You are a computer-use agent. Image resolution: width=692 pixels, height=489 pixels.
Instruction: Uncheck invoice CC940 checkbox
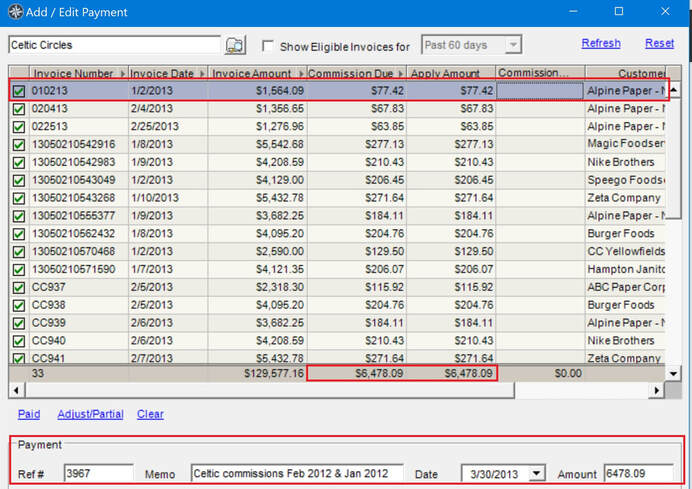tap(19, 341)
